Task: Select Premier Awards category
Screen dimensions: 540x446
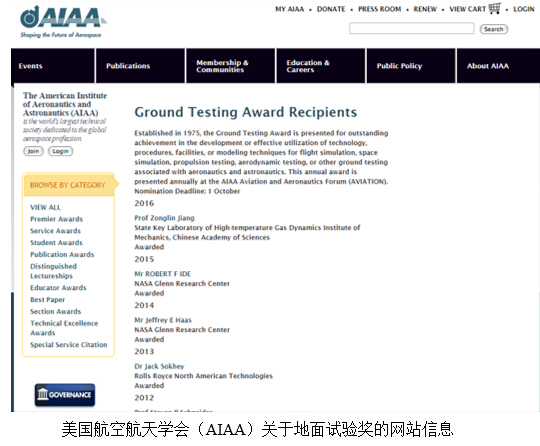Action: pos(56,219)
